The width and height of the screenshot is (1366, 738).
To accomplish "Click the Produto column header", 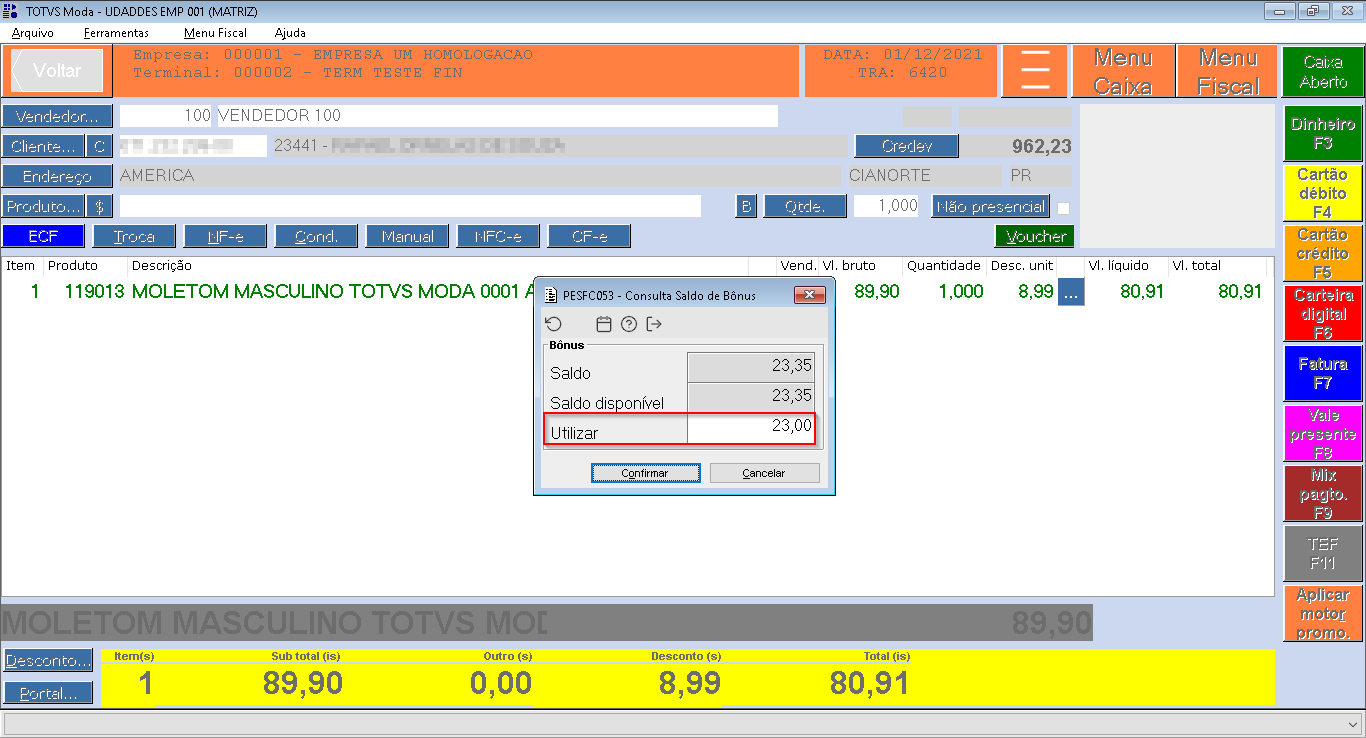I will (x=72, y=266).
